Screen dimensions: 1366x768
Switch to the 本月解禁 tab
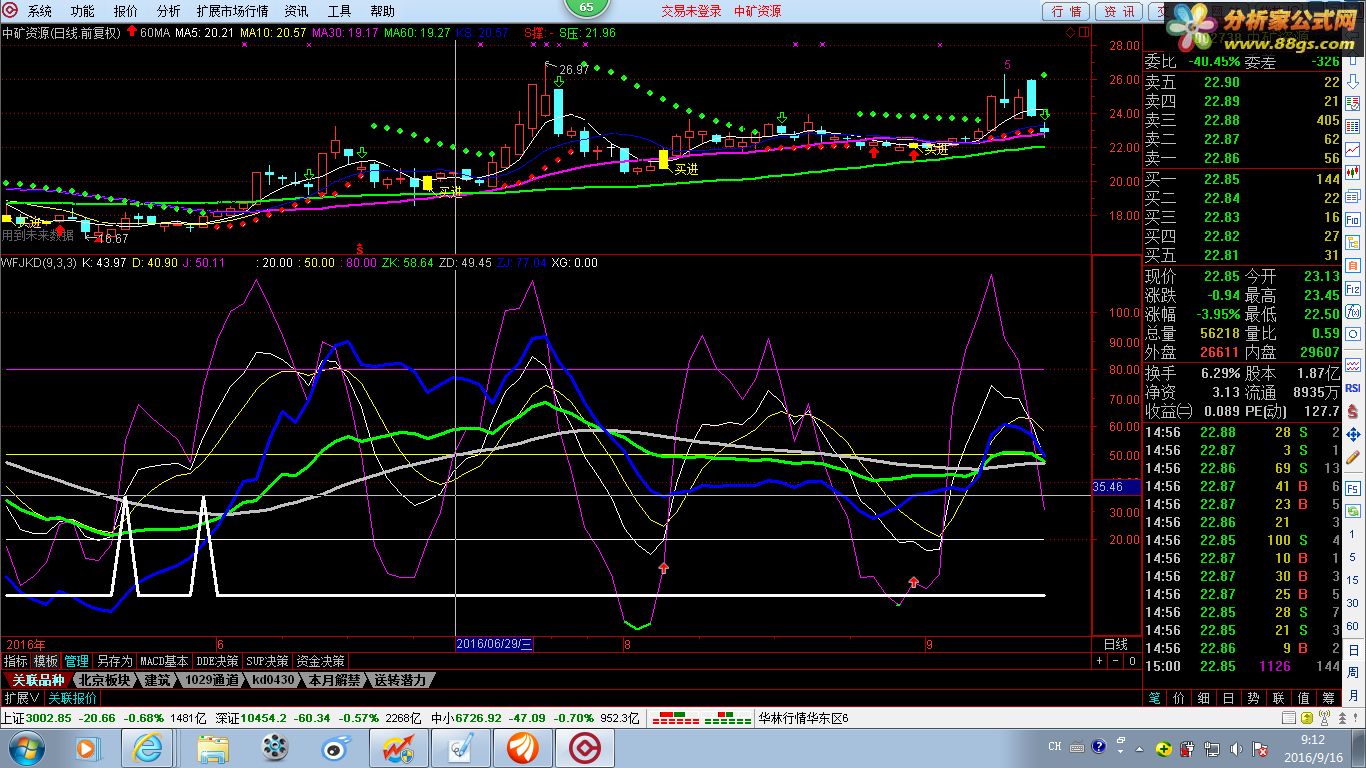click(333, 680)
